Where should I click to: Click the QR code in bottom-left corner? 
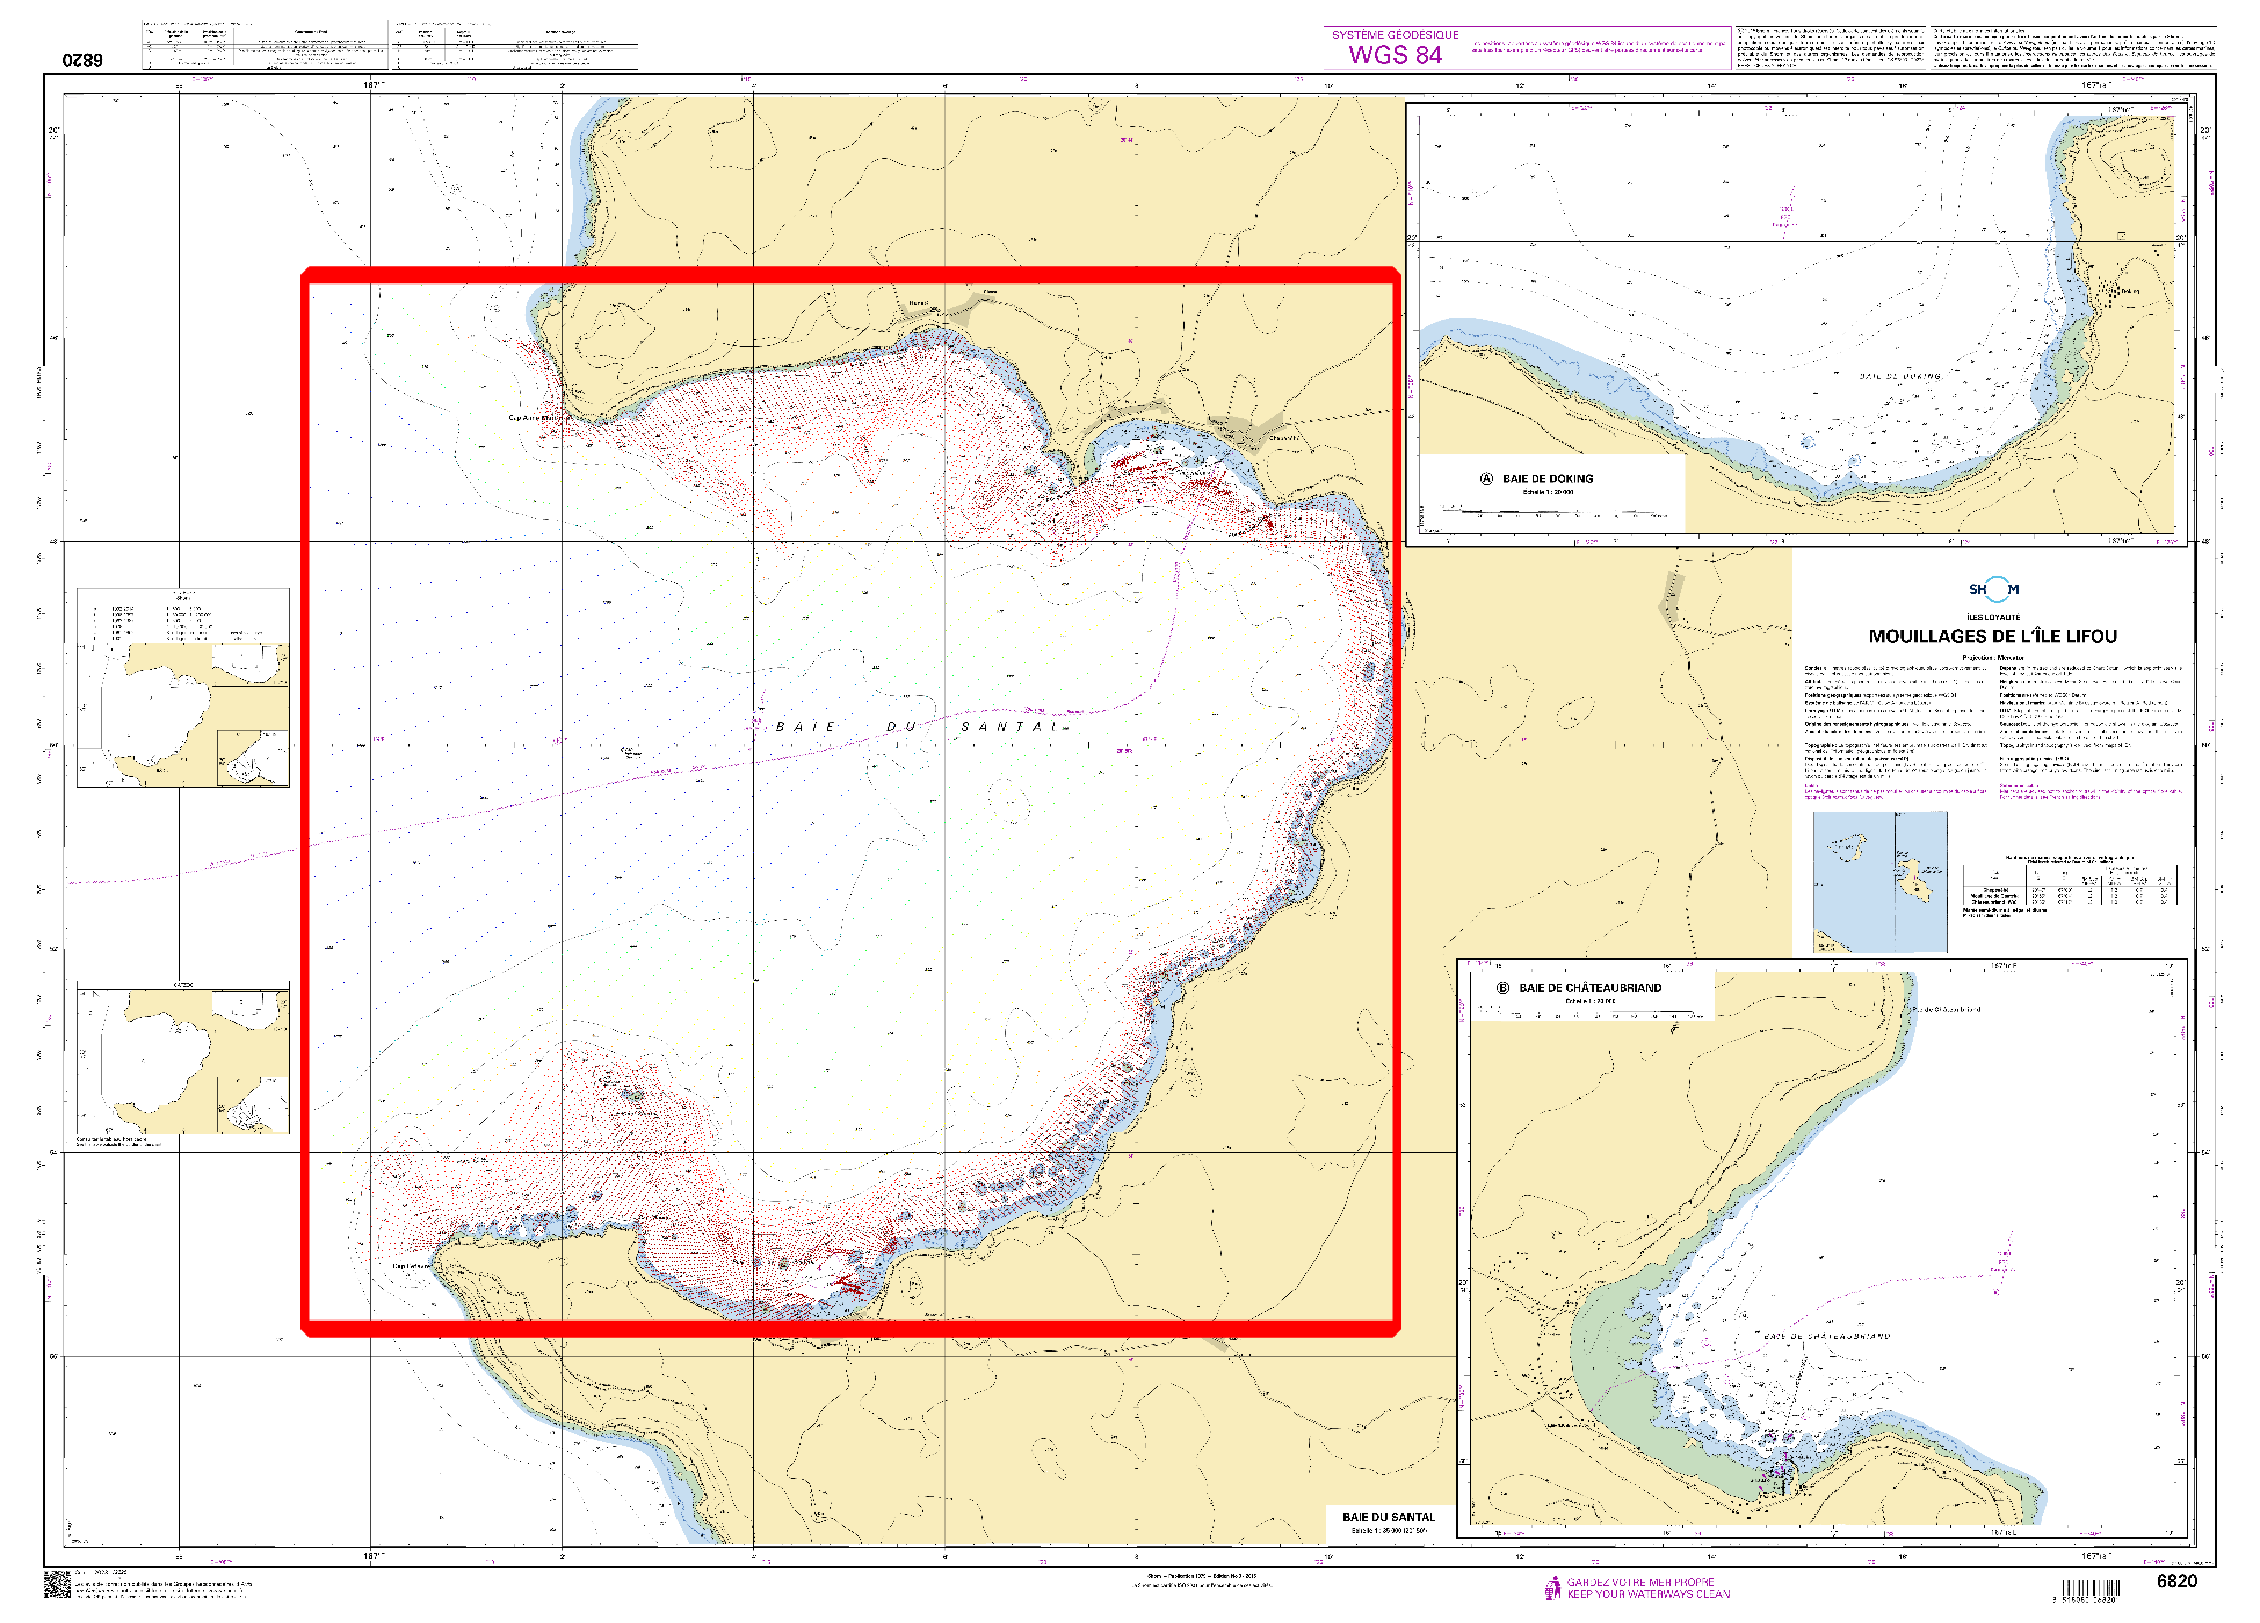57,1585
